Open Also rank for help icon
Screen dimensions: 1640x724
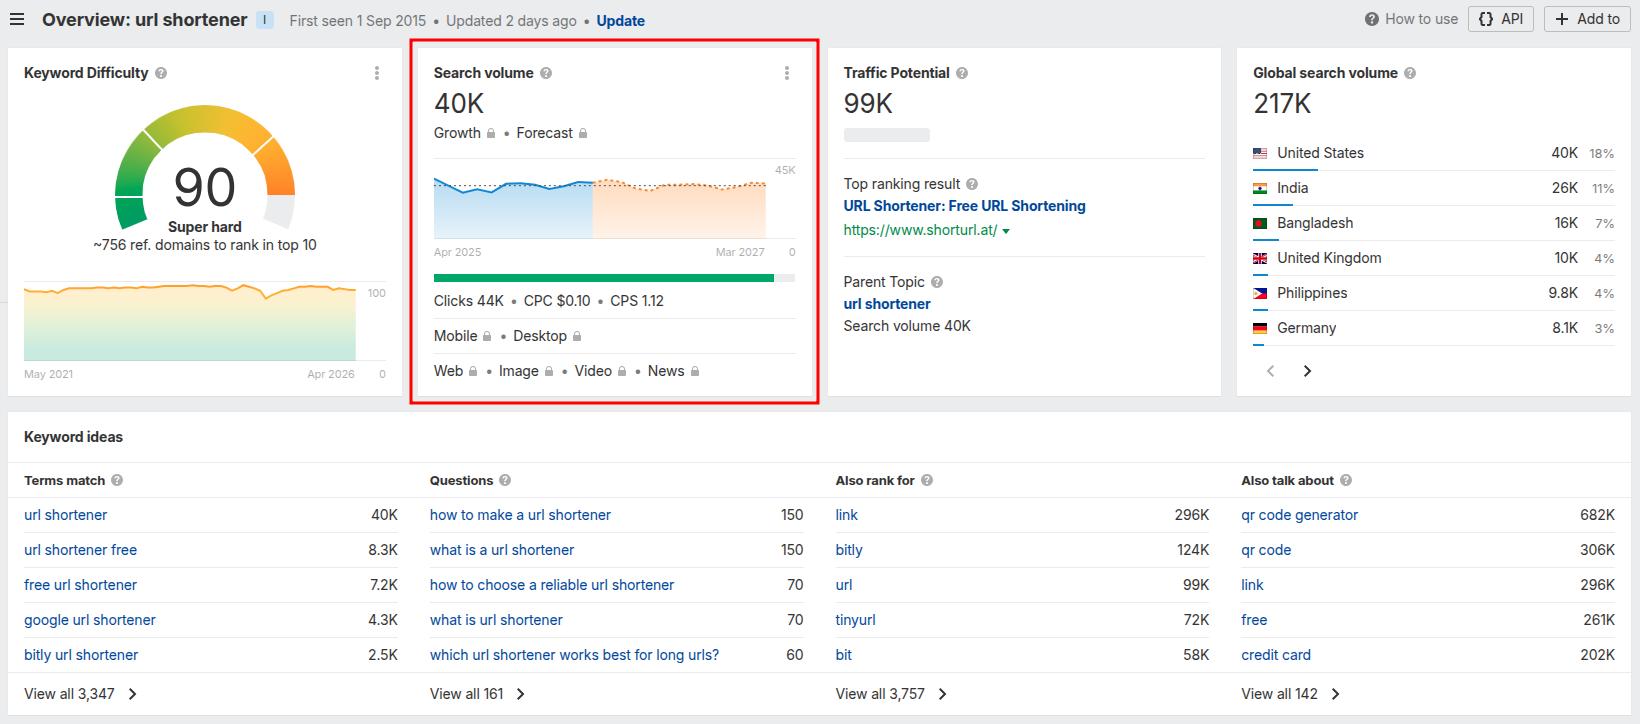[927, 480]
